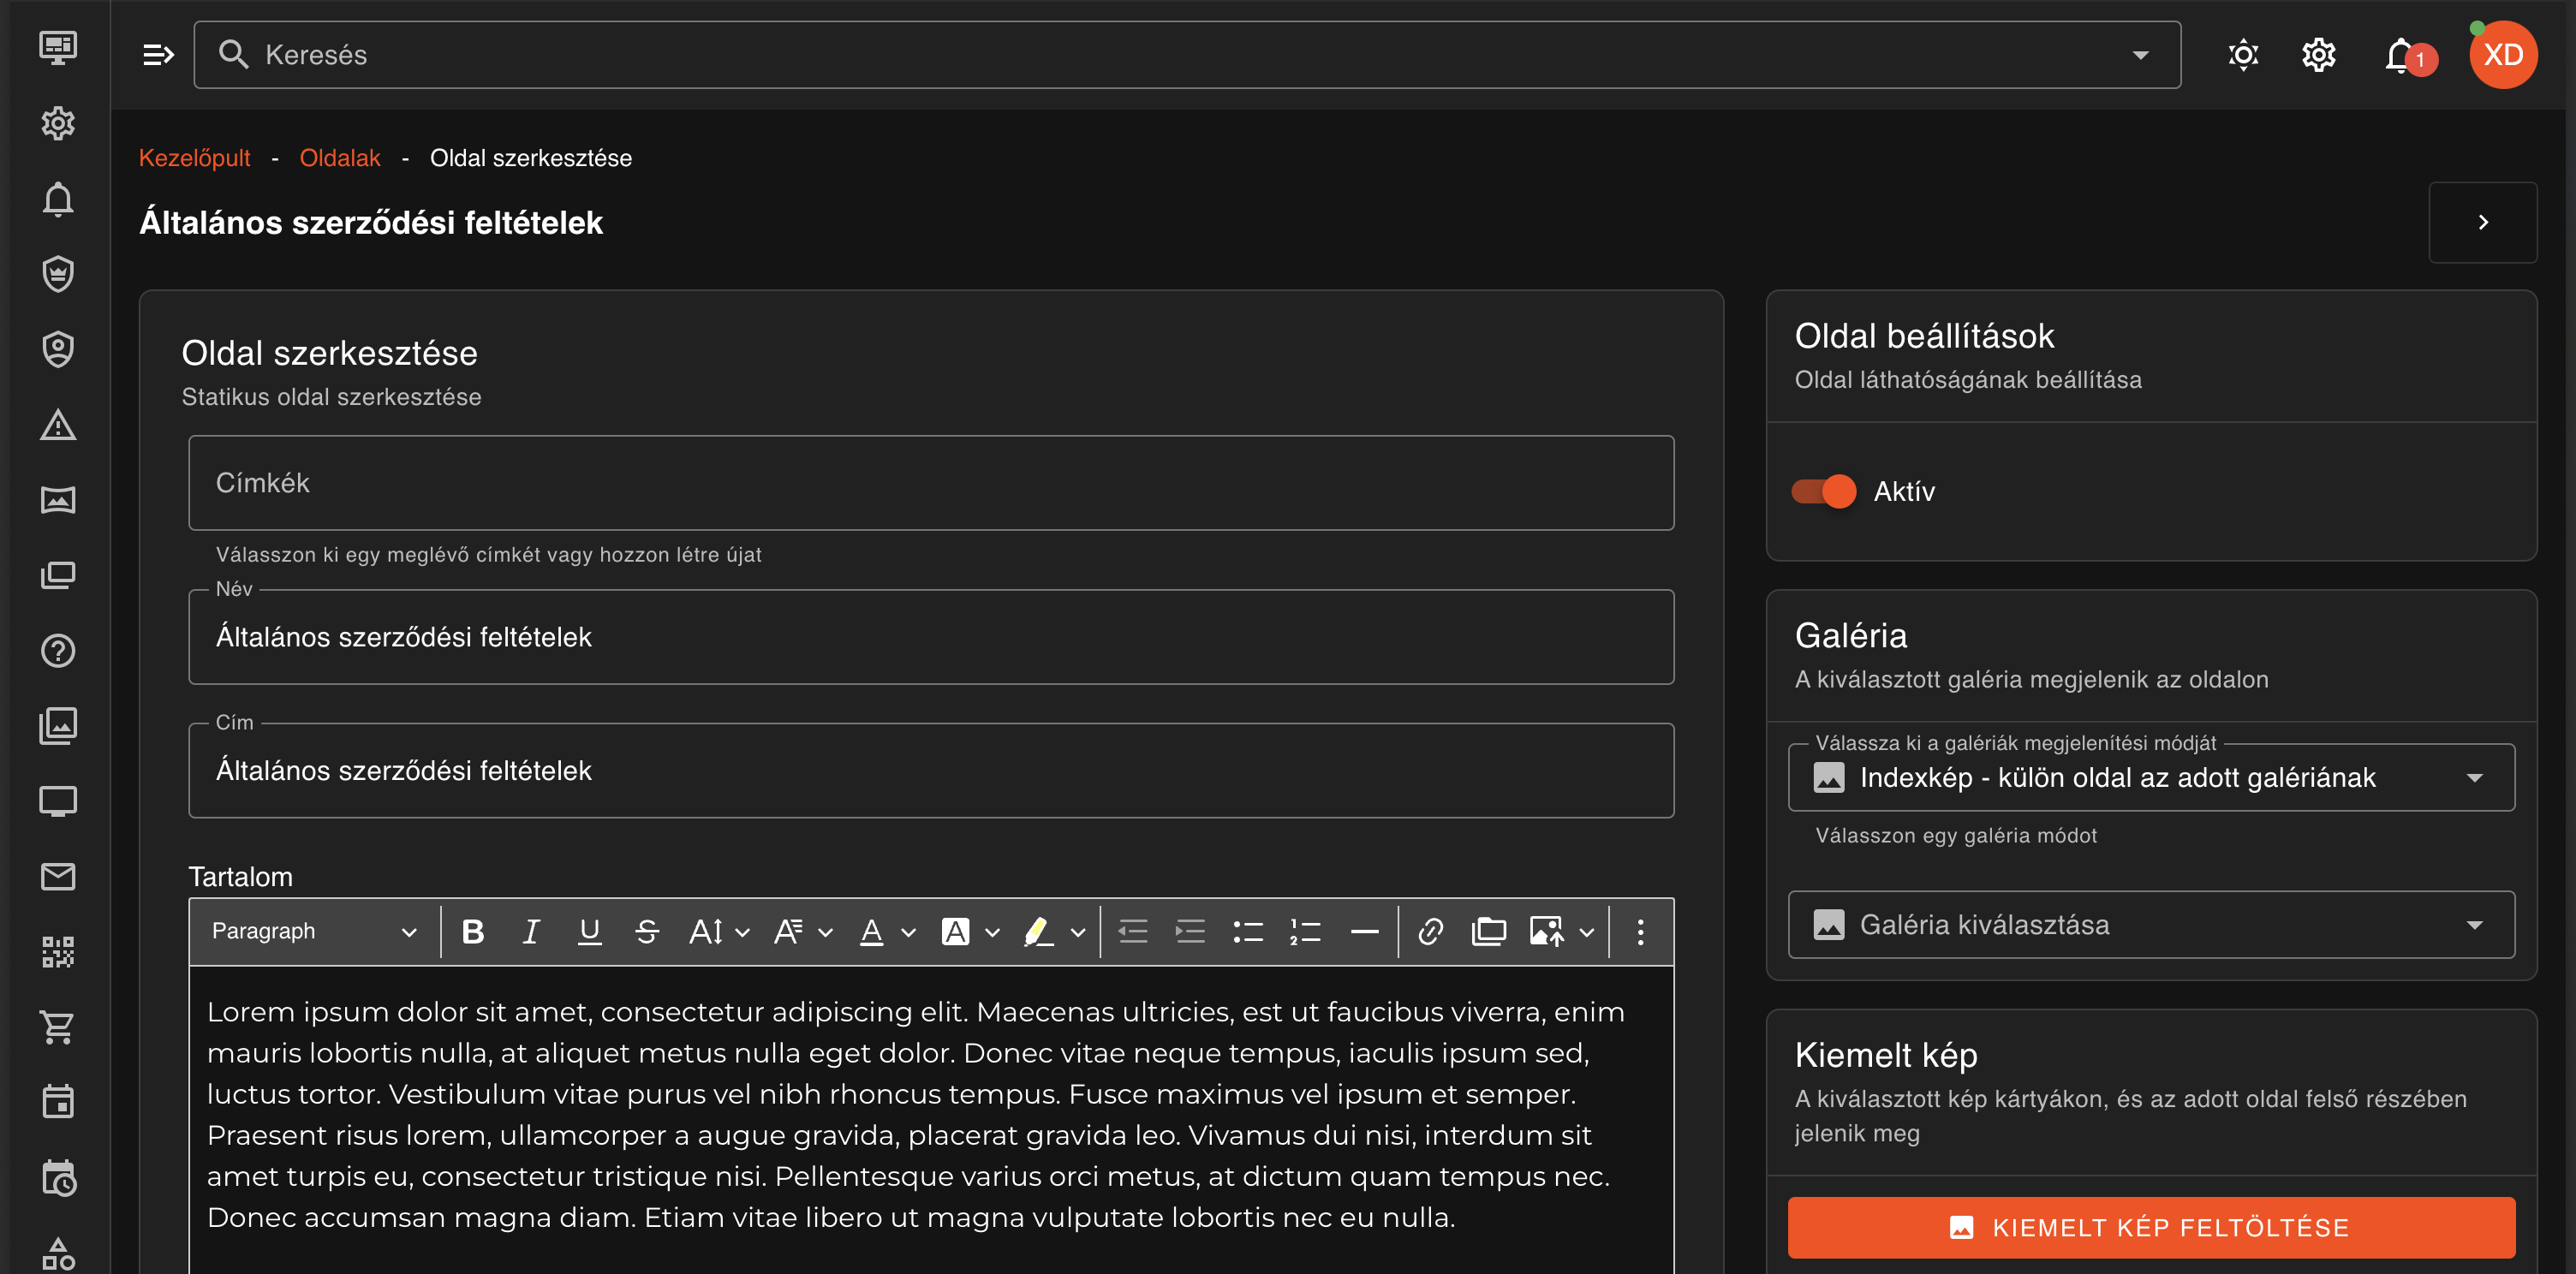Click into the Címkék tags field
Viewport: 2576px width, 1274px height.
(x=930, y=483)
